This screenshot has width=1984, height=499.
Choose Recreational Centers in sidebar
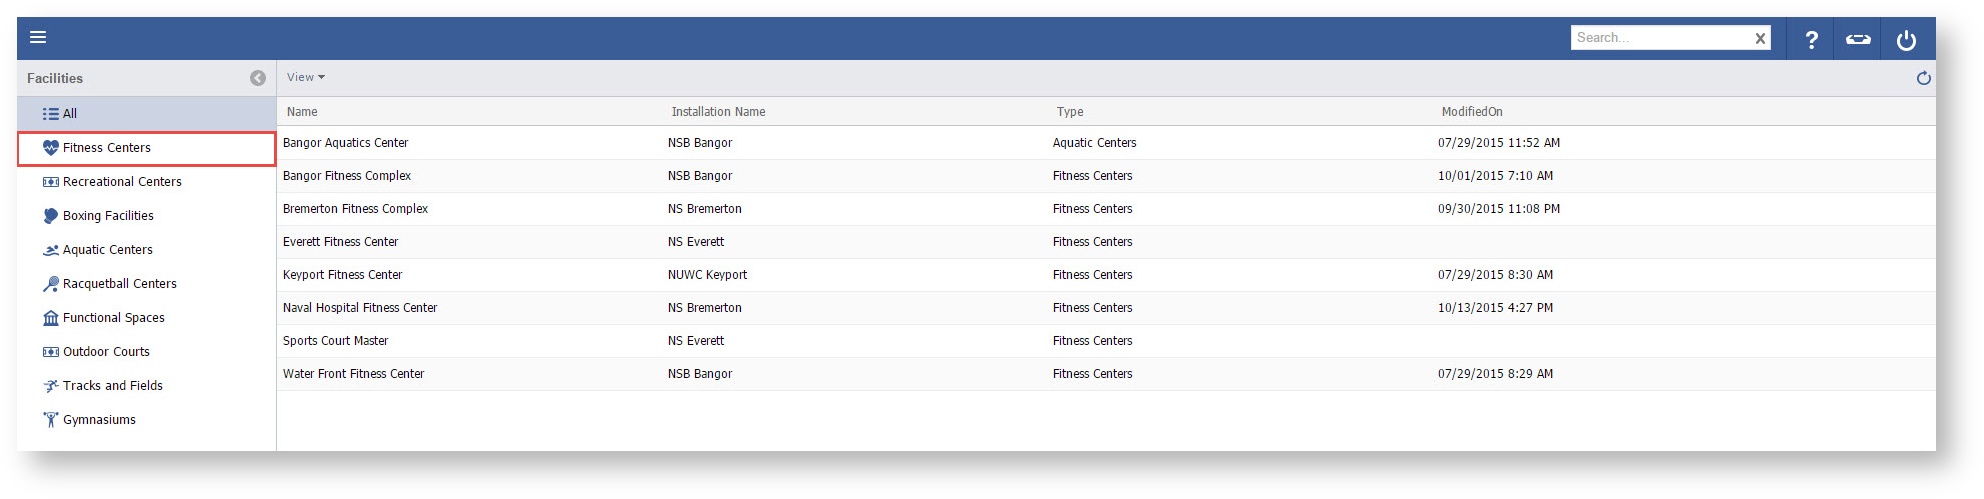point(122,182)
